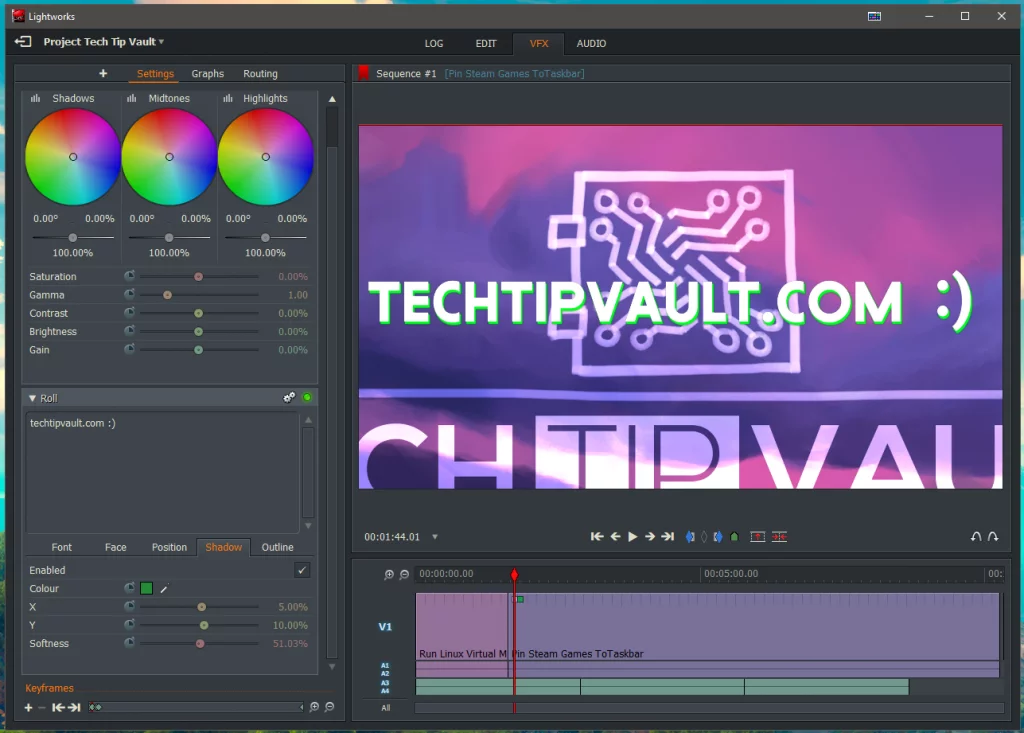The height and width of the screenshot is (733, 1024).
Task: Add a keyframe with the plus icon
Action: [x=28, y=708]
